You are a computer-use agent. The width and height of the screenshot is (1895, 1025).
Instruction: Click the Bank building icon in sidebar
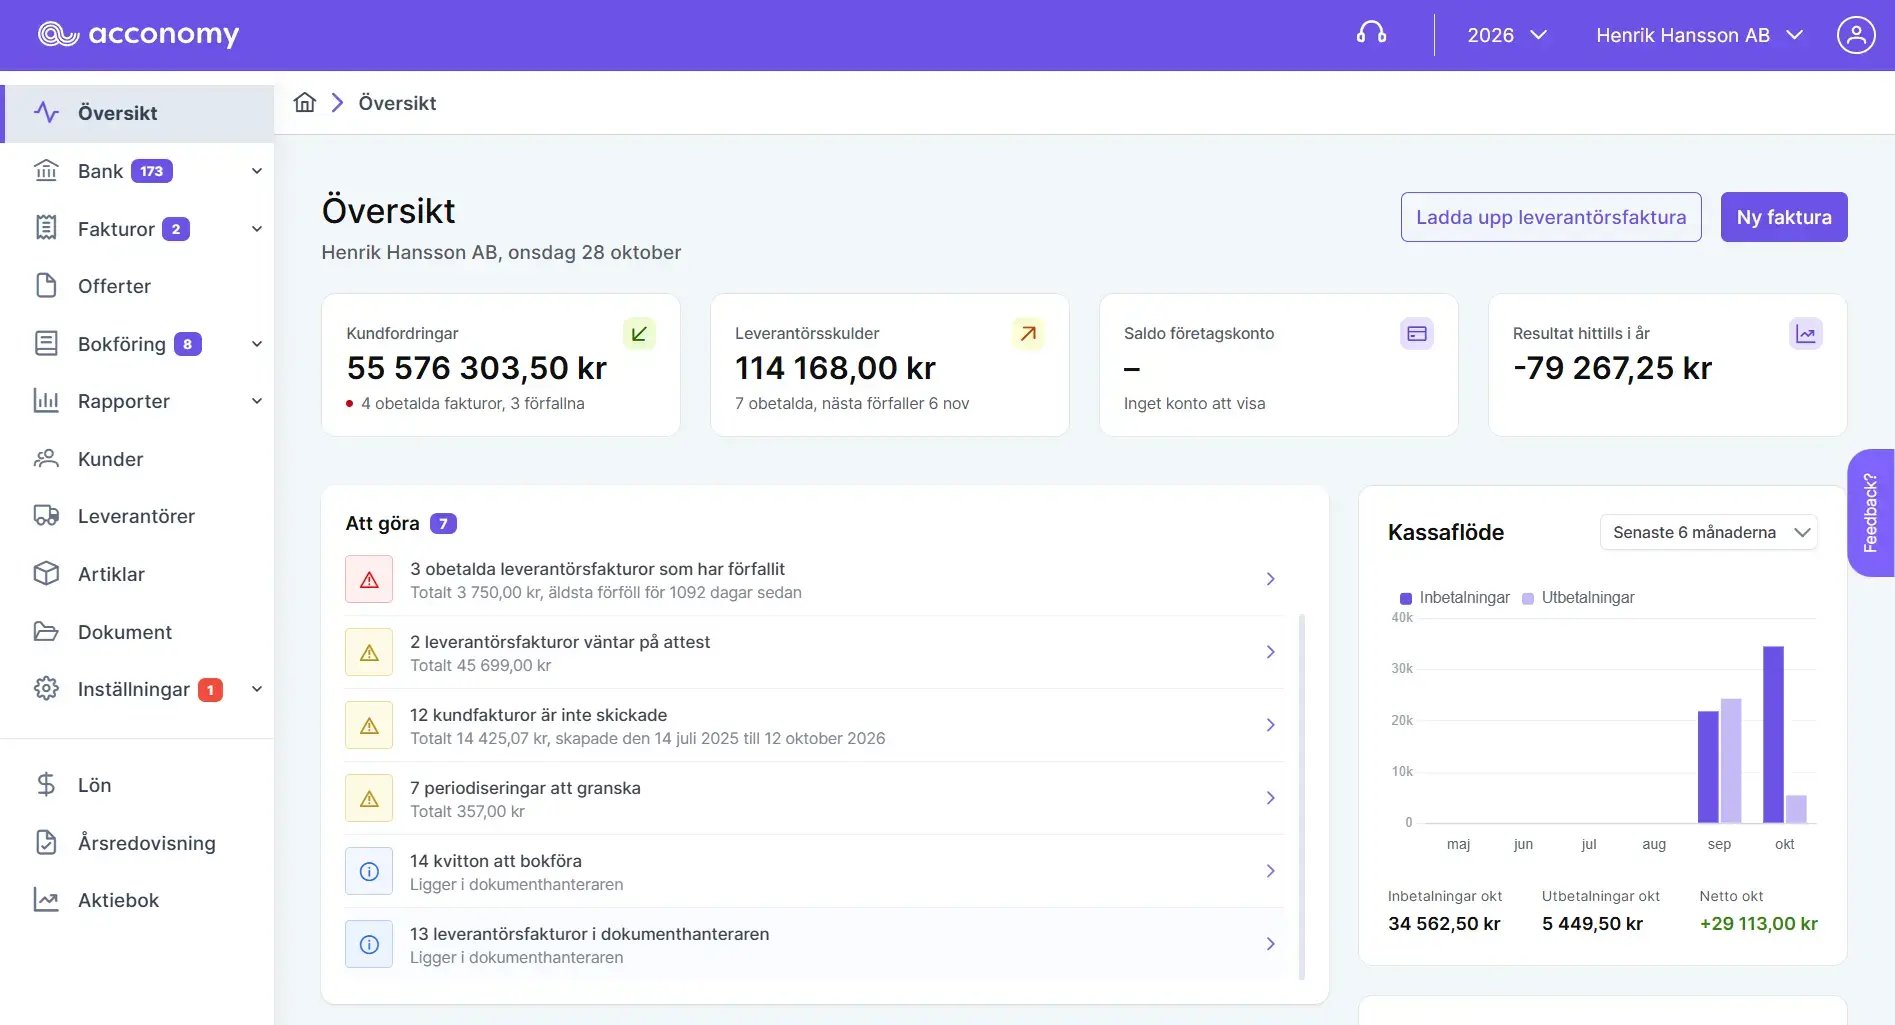tap(46, 171)
